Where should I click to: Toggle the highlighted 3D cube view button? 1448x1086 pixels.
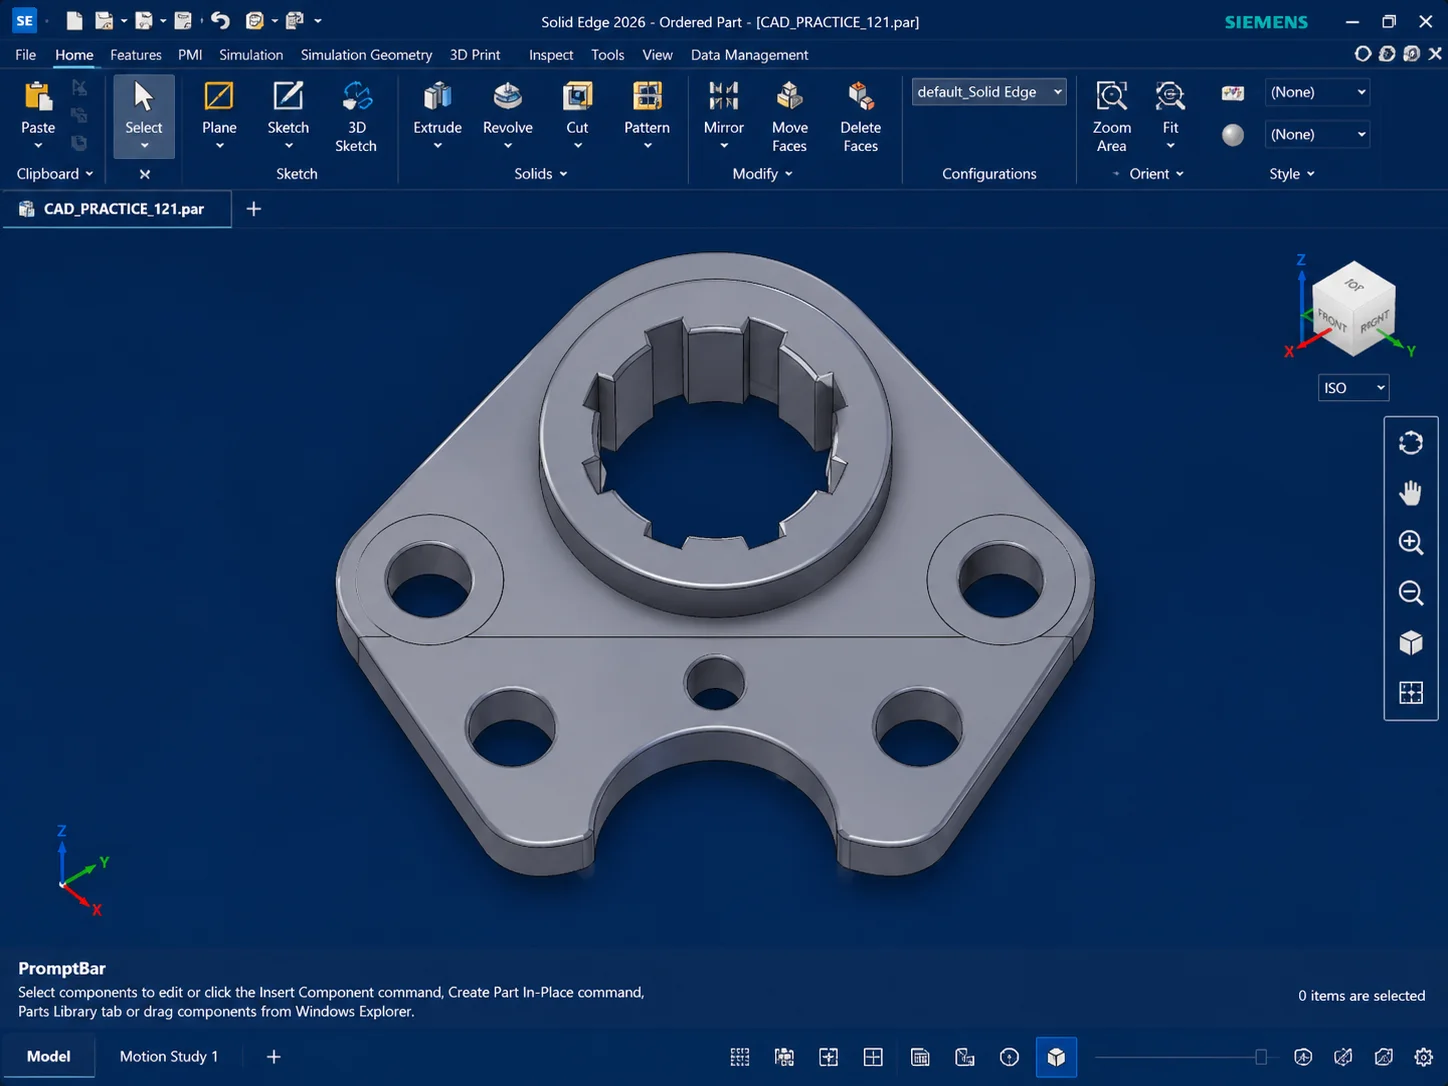[x=1056, y=1057]
